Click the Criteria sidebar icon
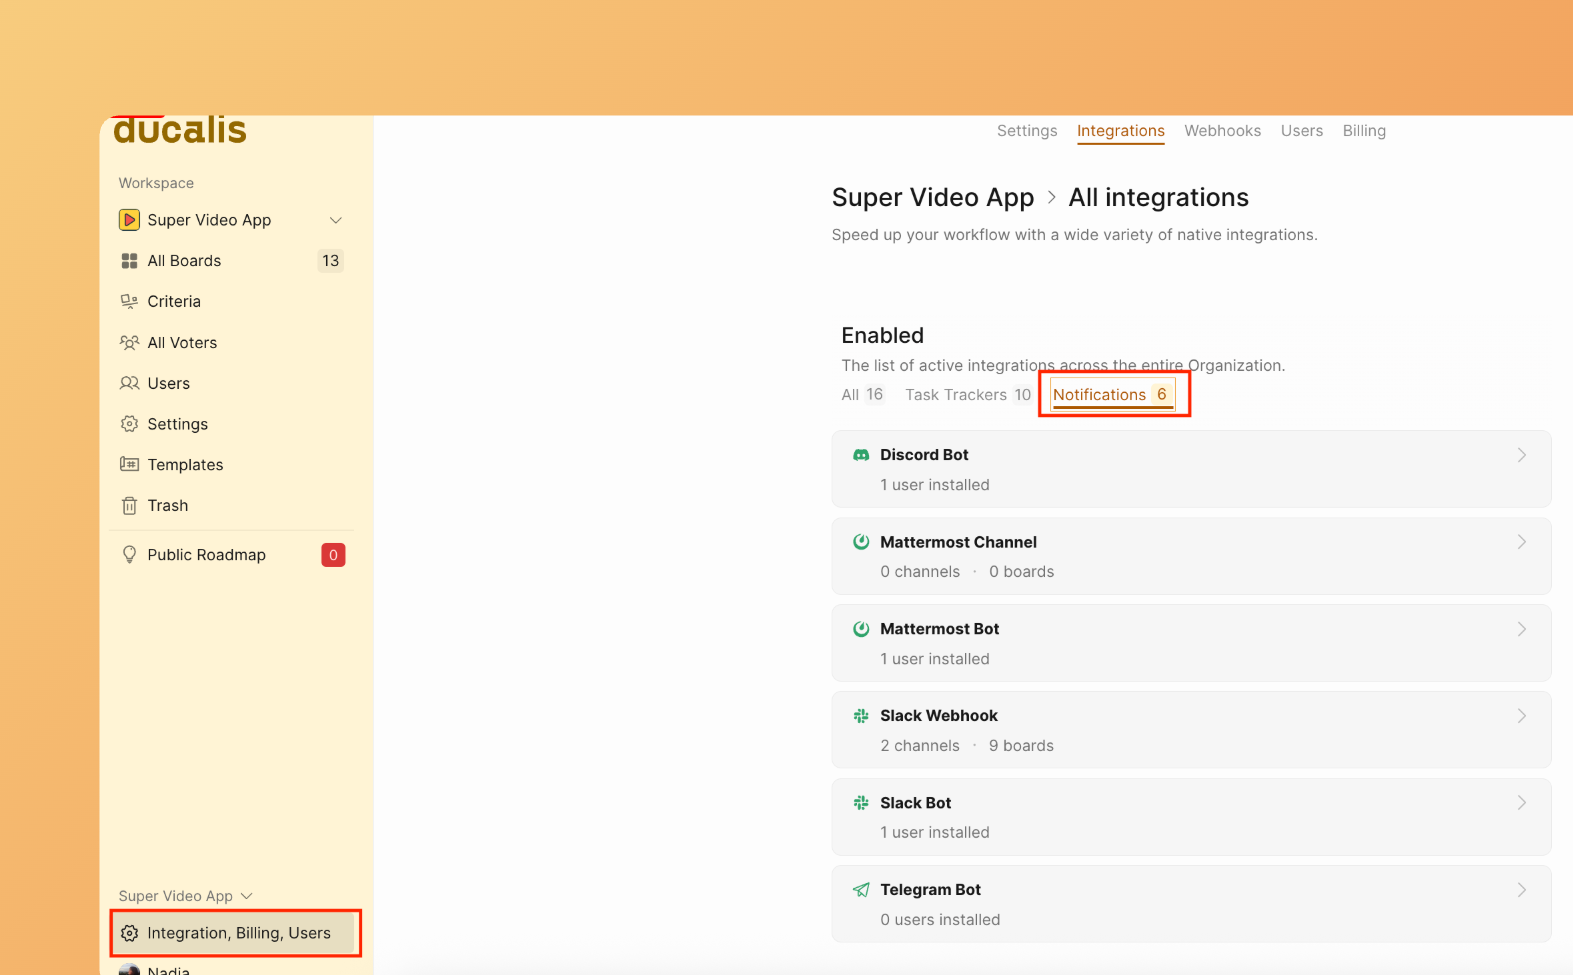1573x975 pixels. point(129,302)
